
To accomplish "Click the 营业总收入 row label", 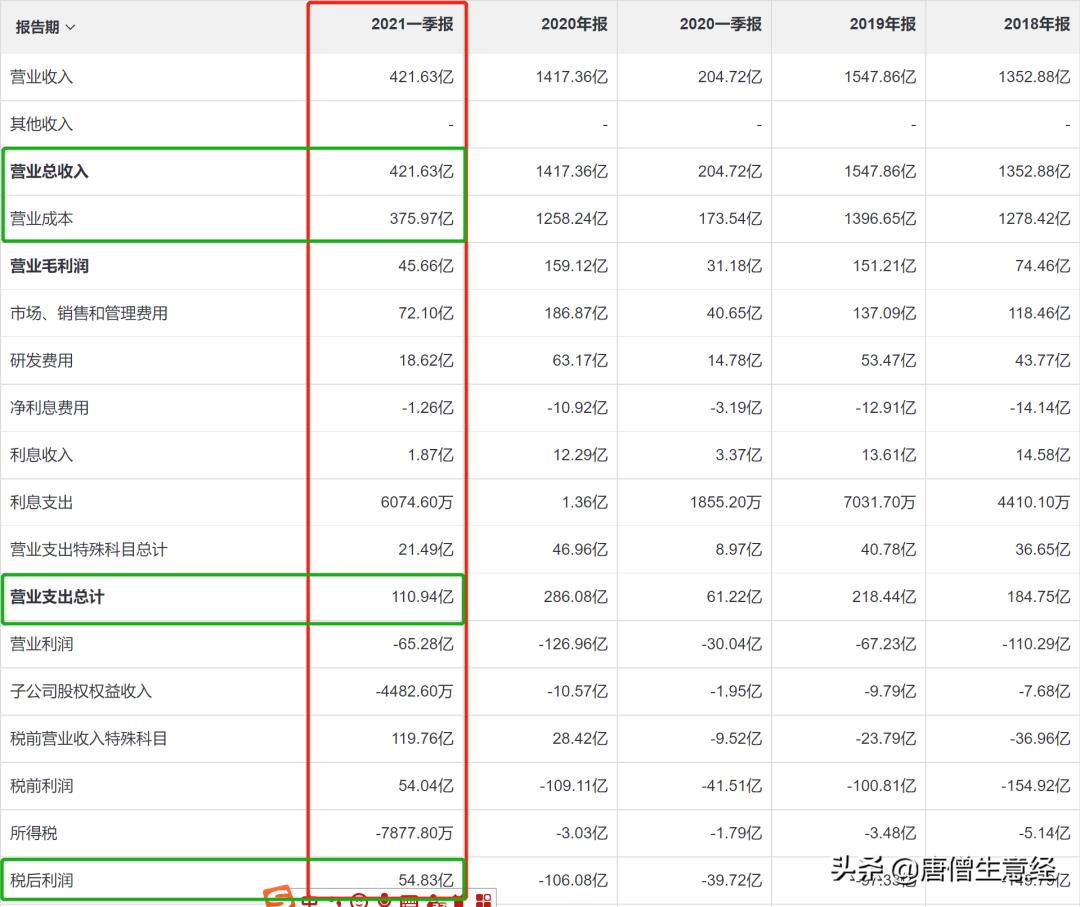I will click(x=52, y=171).
